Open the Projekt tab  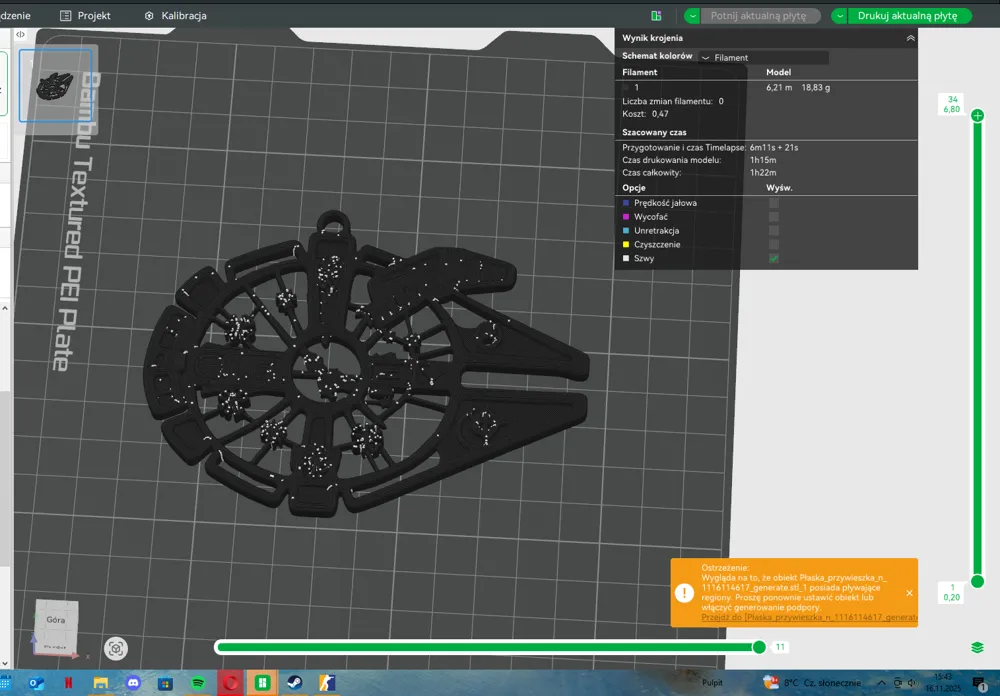(85, 15)
